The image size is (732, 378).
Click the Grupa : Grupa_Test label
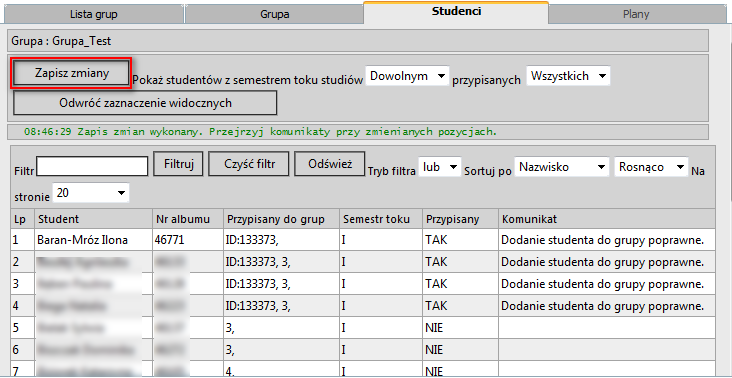point(62,41)
